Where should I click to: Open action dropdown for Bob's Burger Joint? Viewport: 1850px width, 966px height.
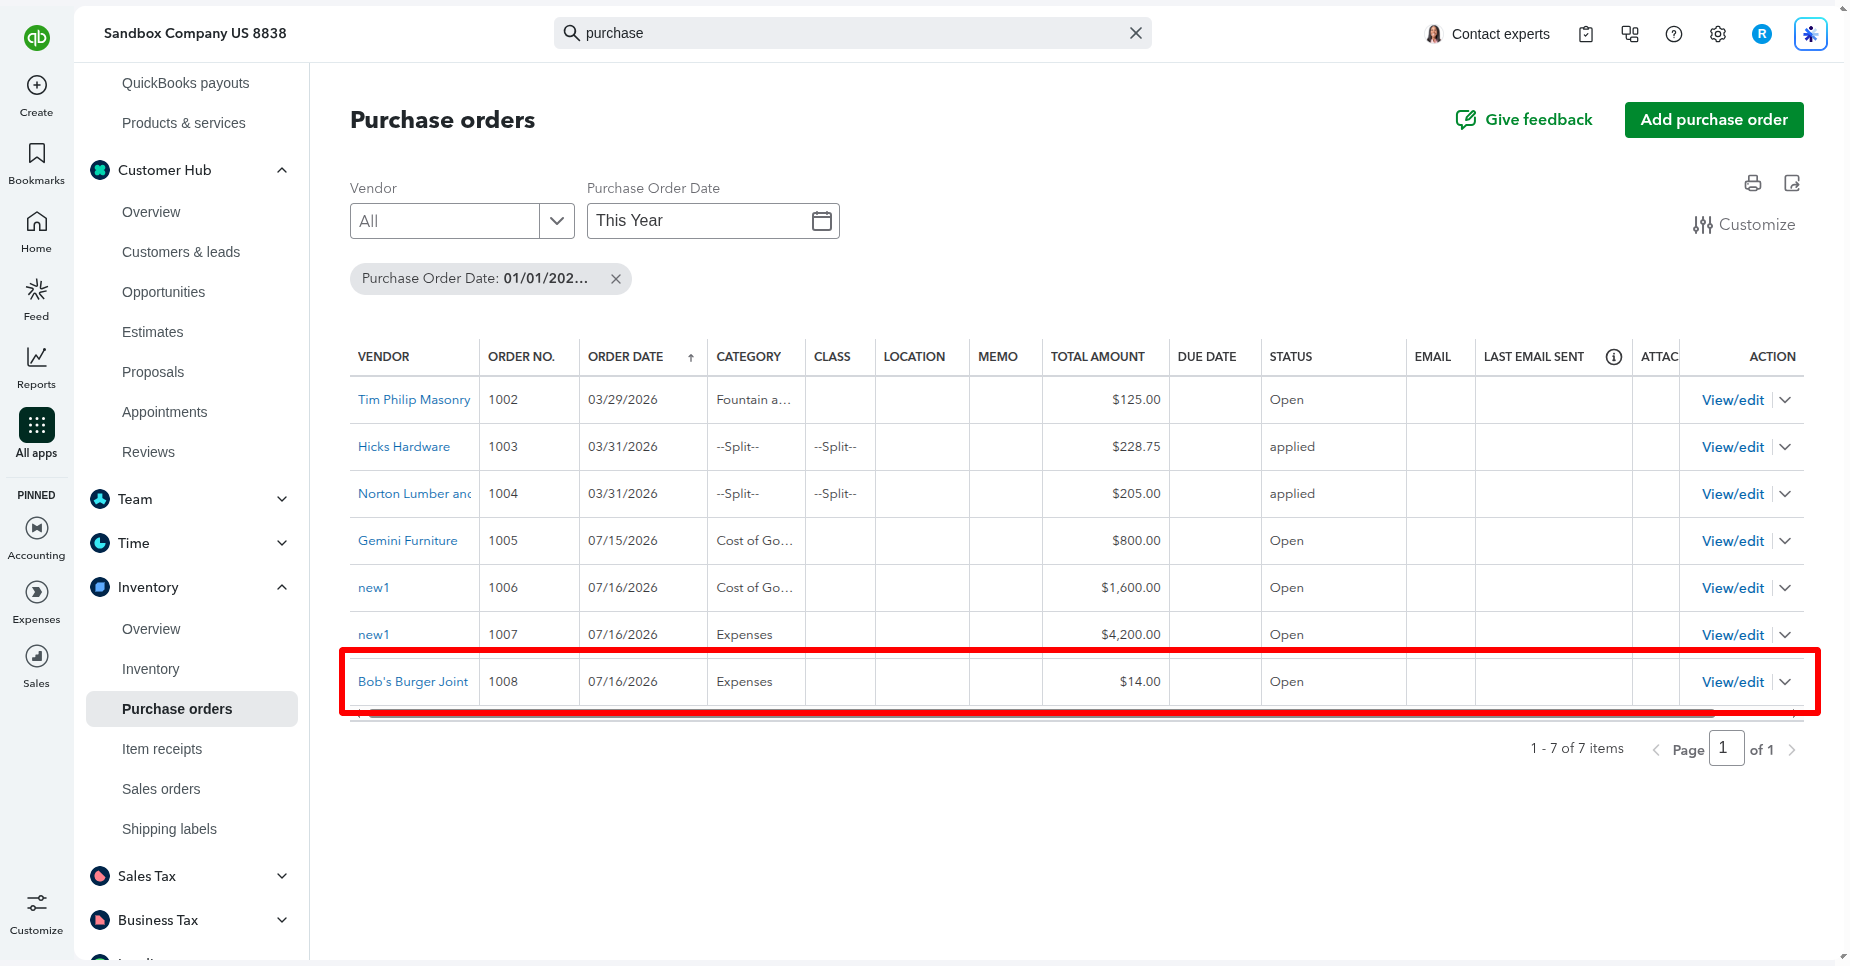click(1786, 682)
